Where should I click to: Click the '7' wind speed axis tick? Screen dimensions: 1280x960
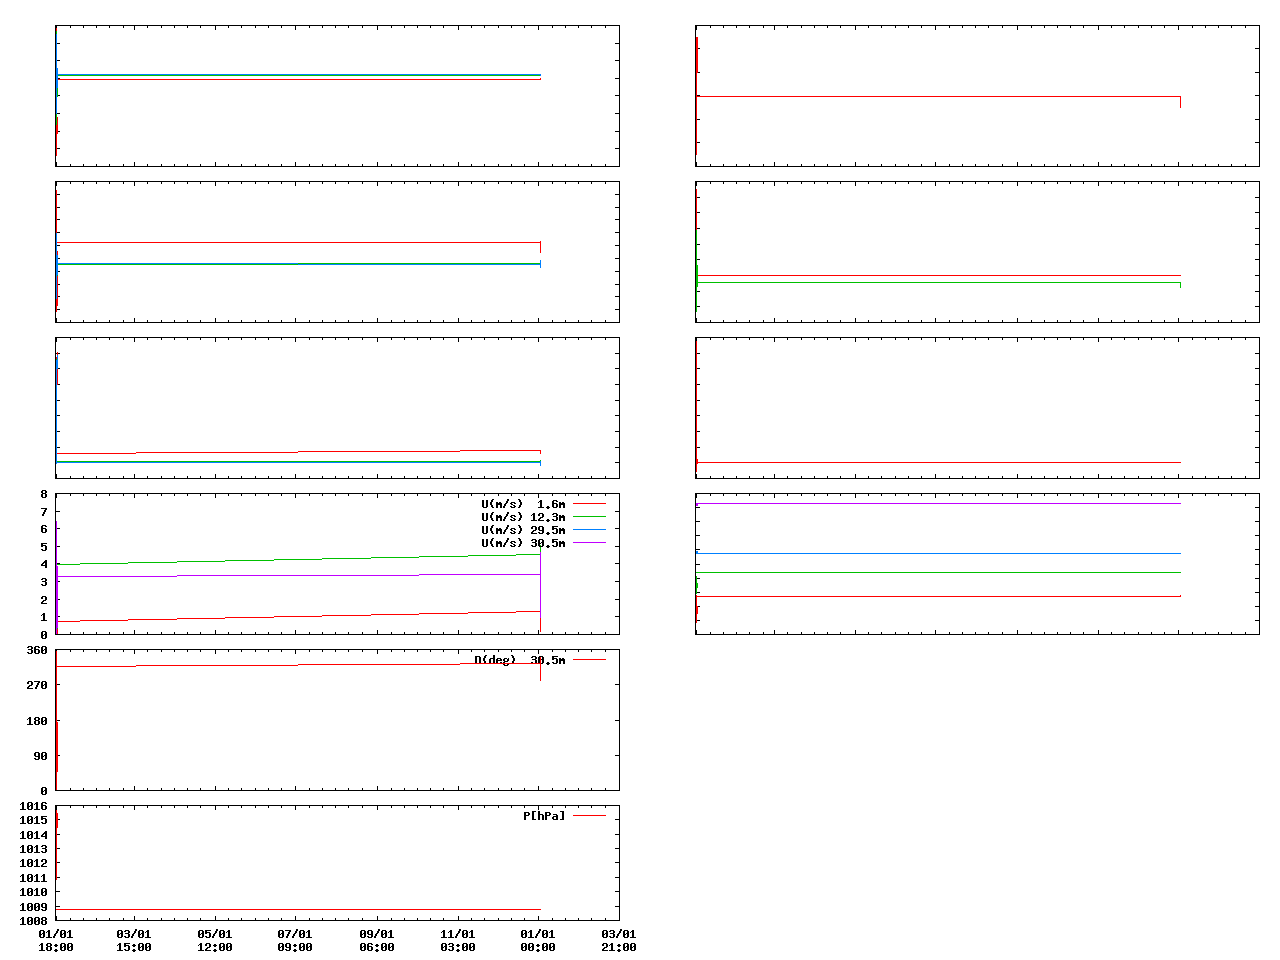coord(44,512)
